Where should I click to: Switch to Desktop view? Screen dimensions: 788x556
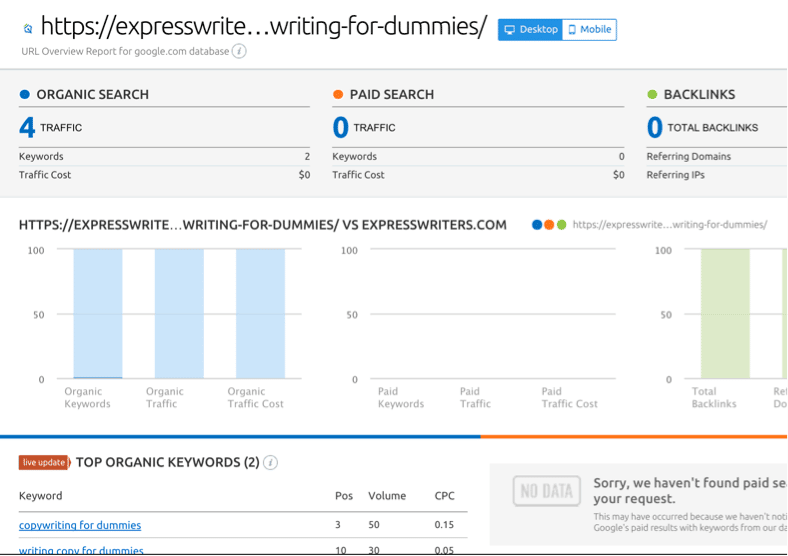pos(530,30)
